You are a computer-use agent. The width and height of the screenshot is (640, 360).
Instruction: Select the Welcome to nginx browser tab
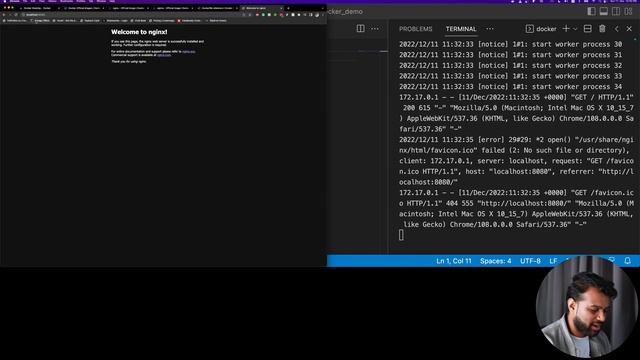261,8
